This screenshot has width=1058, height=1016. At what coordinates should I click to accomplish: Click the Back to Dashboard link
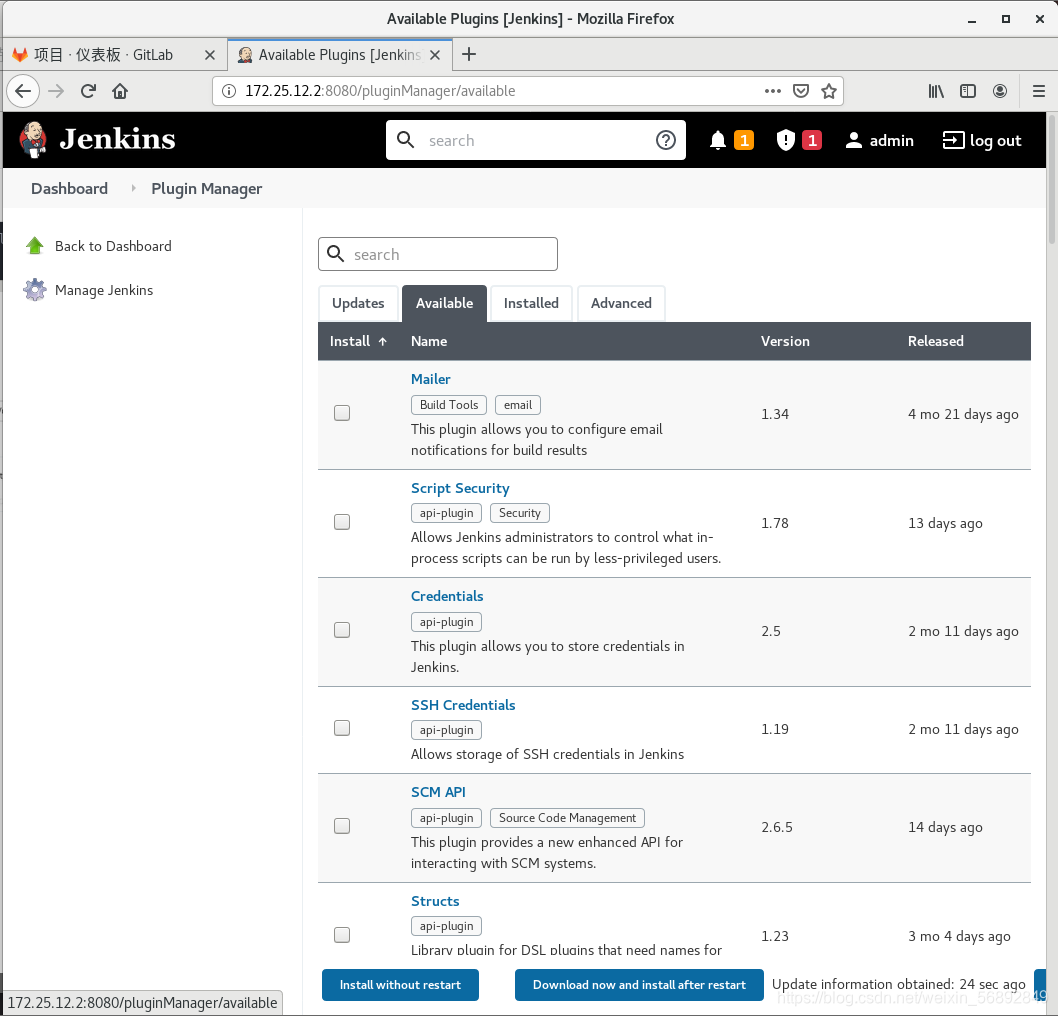coord(113,246)
